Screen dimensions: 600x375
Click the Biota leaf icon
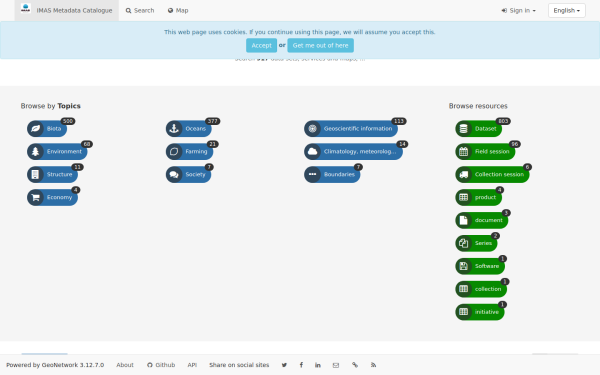(35, 129)
